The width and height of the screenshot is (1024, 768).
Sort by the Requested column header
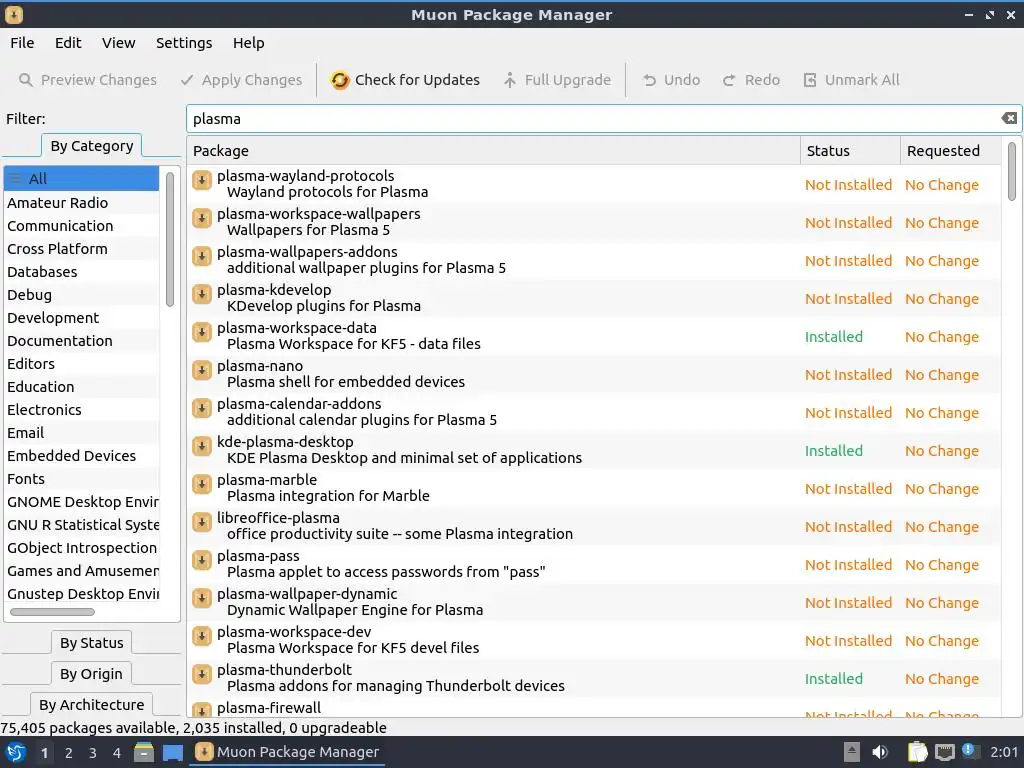(950, 151)
